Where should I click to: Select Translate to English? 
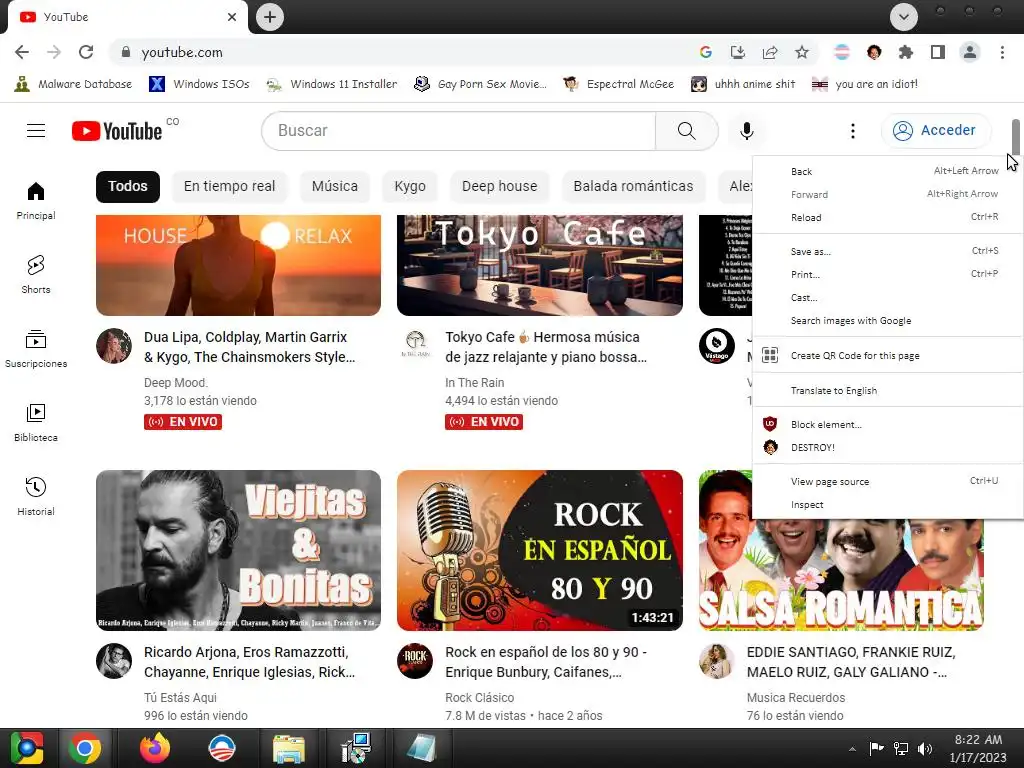(888, 391)
